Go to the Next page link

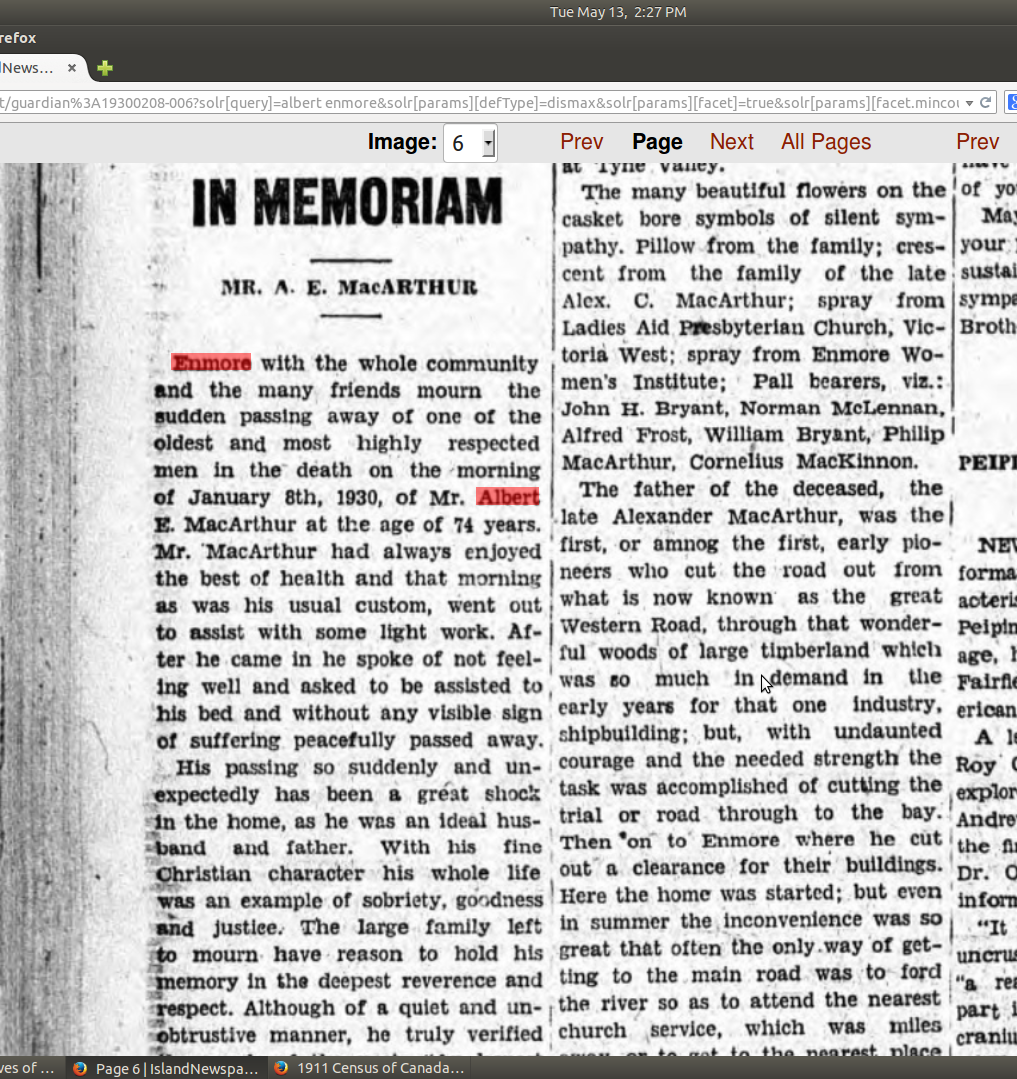point(731,142)
